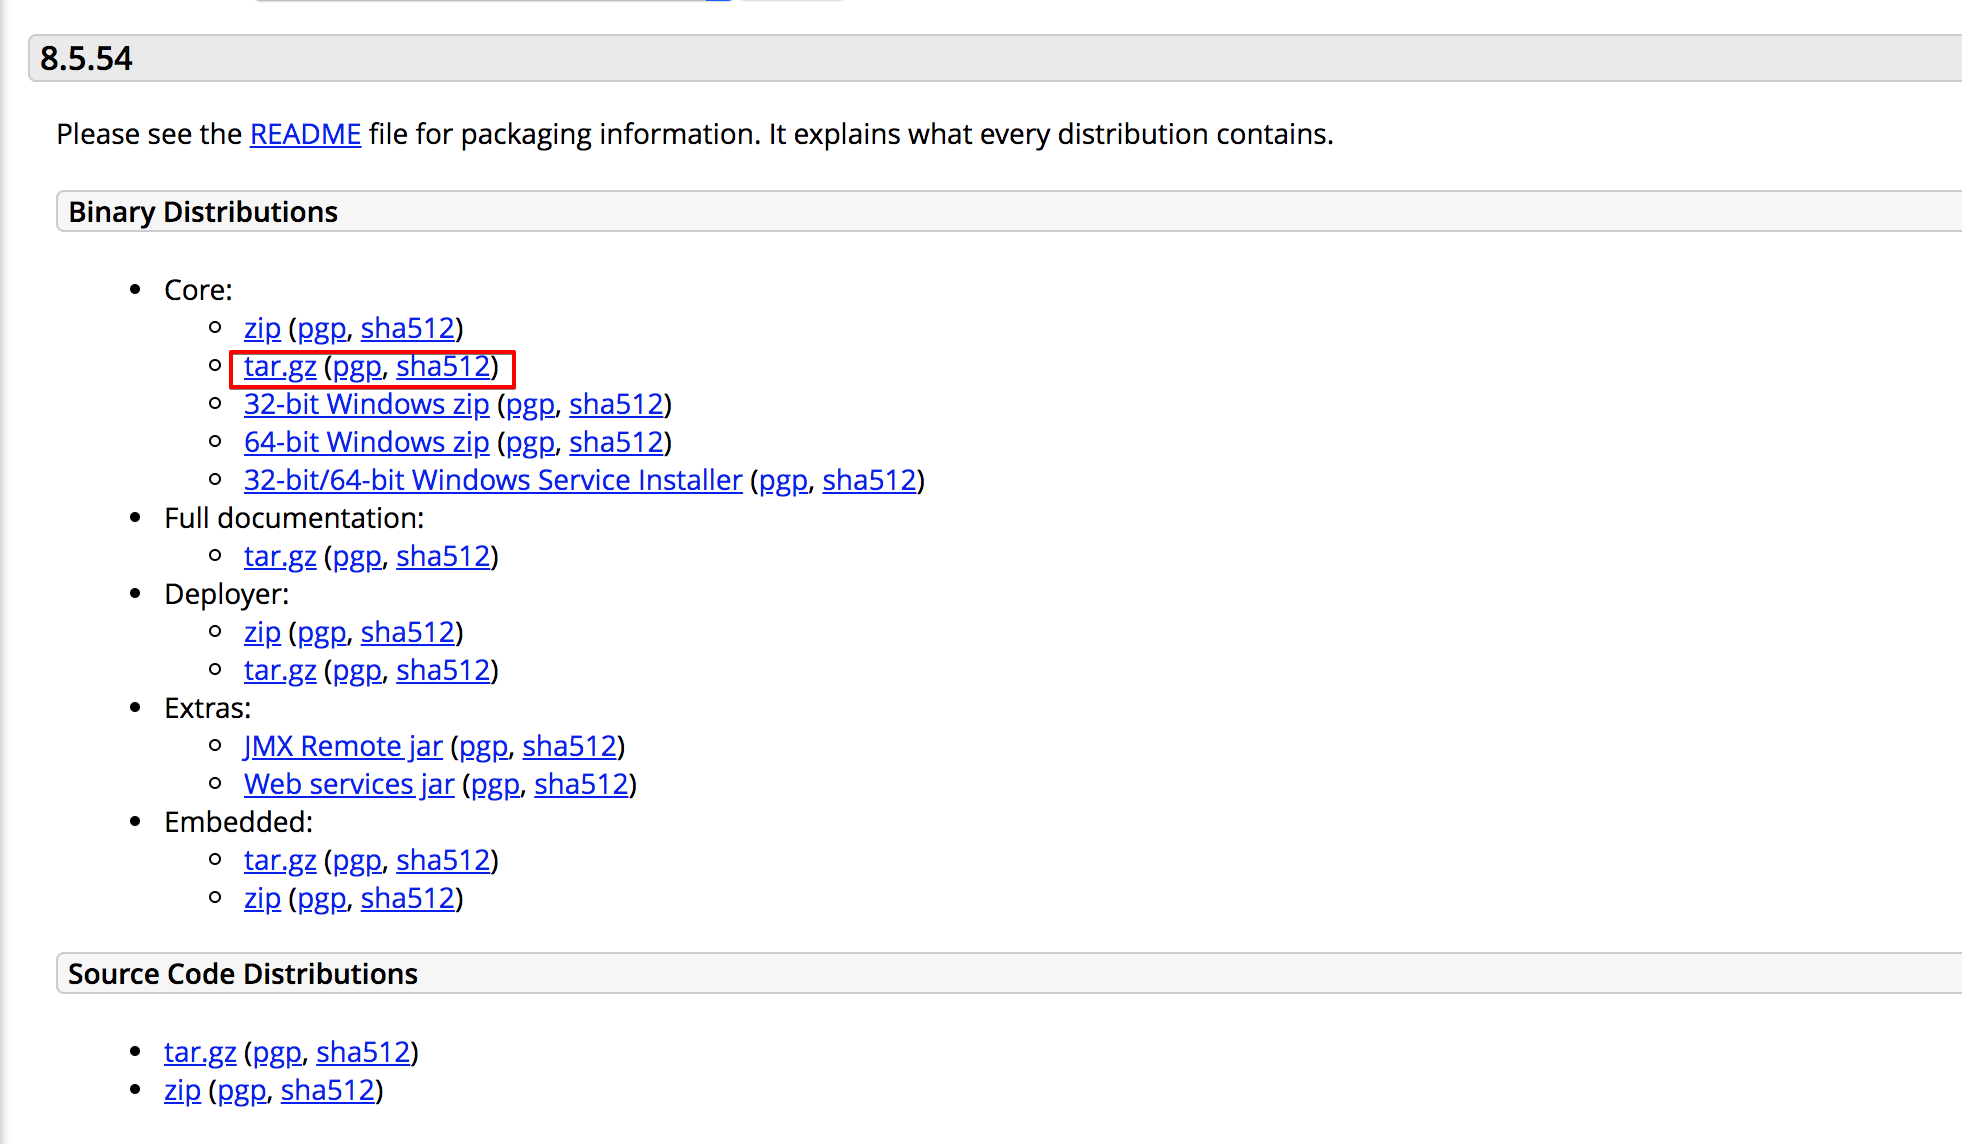The image size is (1962, 1144).
Task: Download the Embedded zip file
Action: 262,898
